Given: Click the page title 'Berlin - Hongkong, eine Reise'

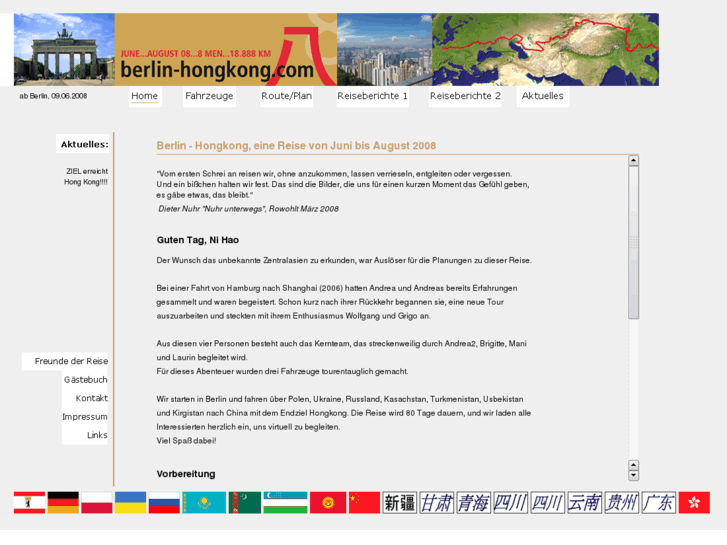Looking at the screenshot, I should pos(296,146).
